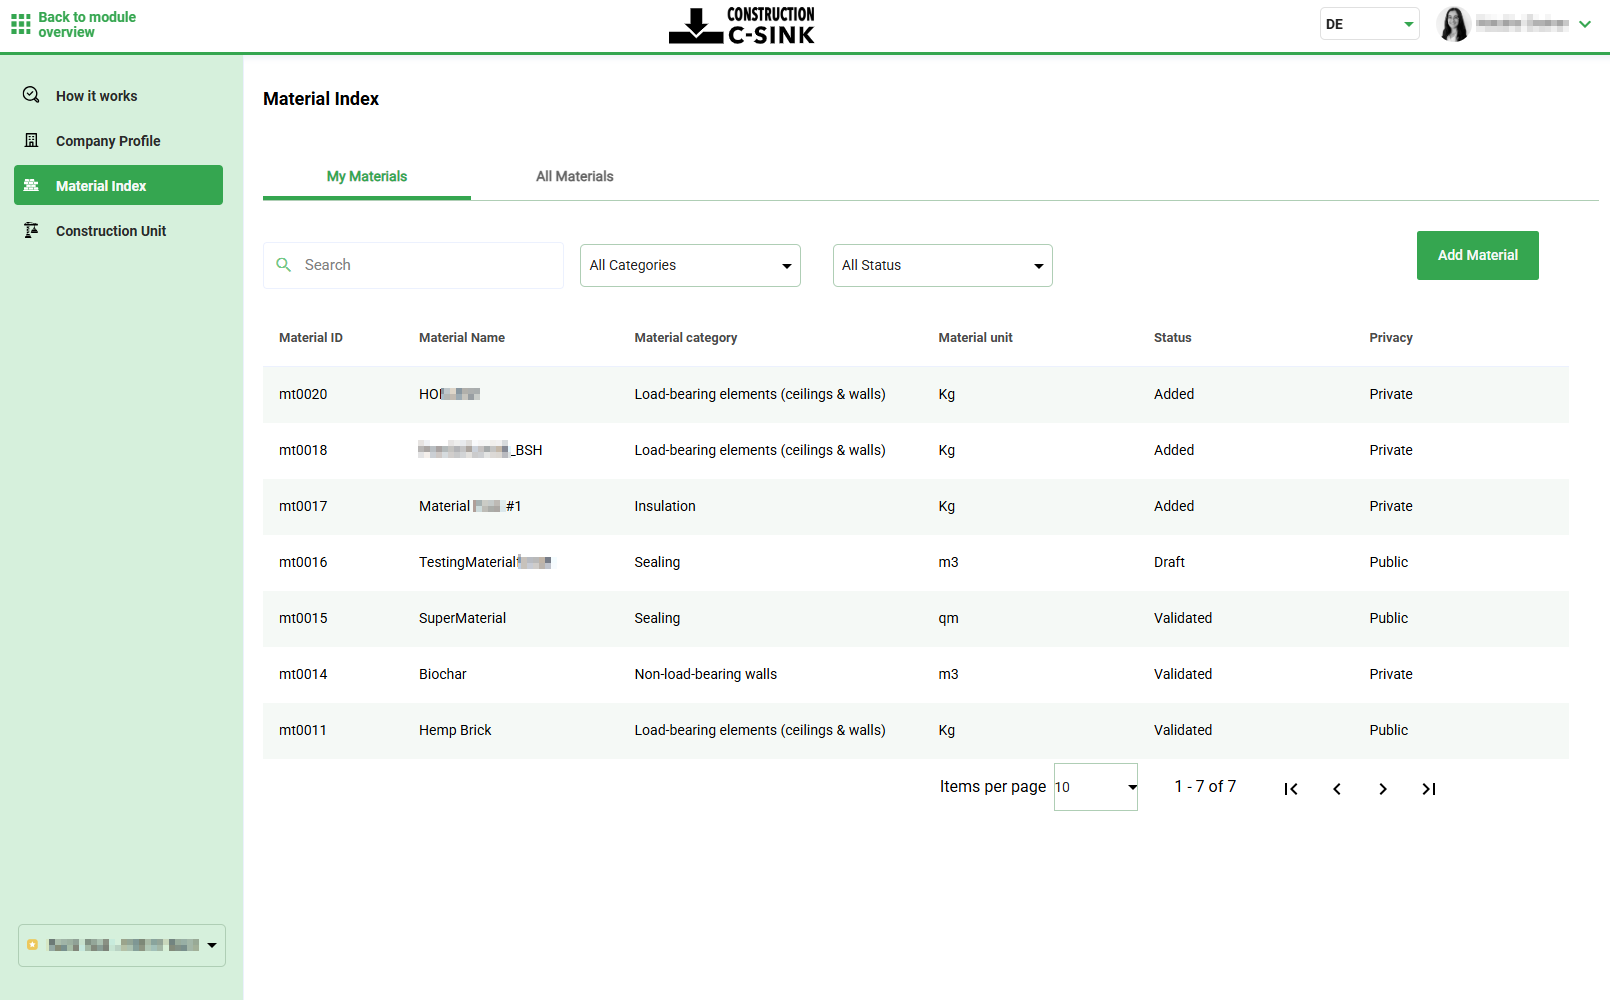The height and width of the screenshot is (1000, 1610).
Task: Click the C-SINK logo
Action: [x=741, y=24]
